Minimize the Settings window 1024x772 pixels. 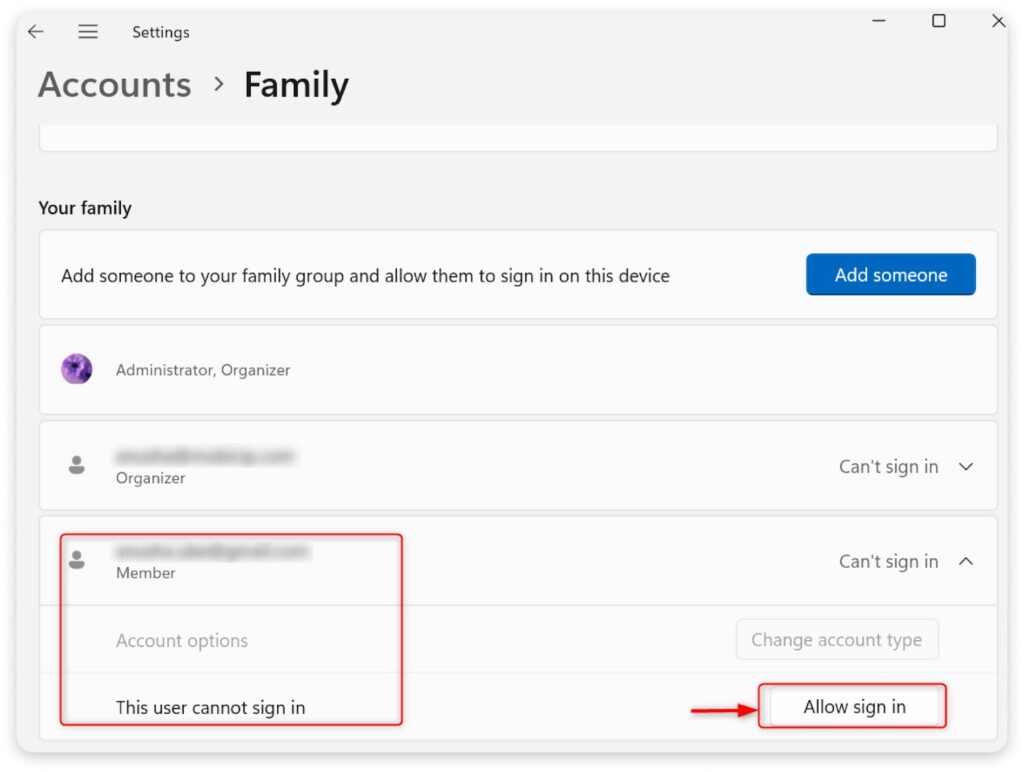(x=879, y=21)
